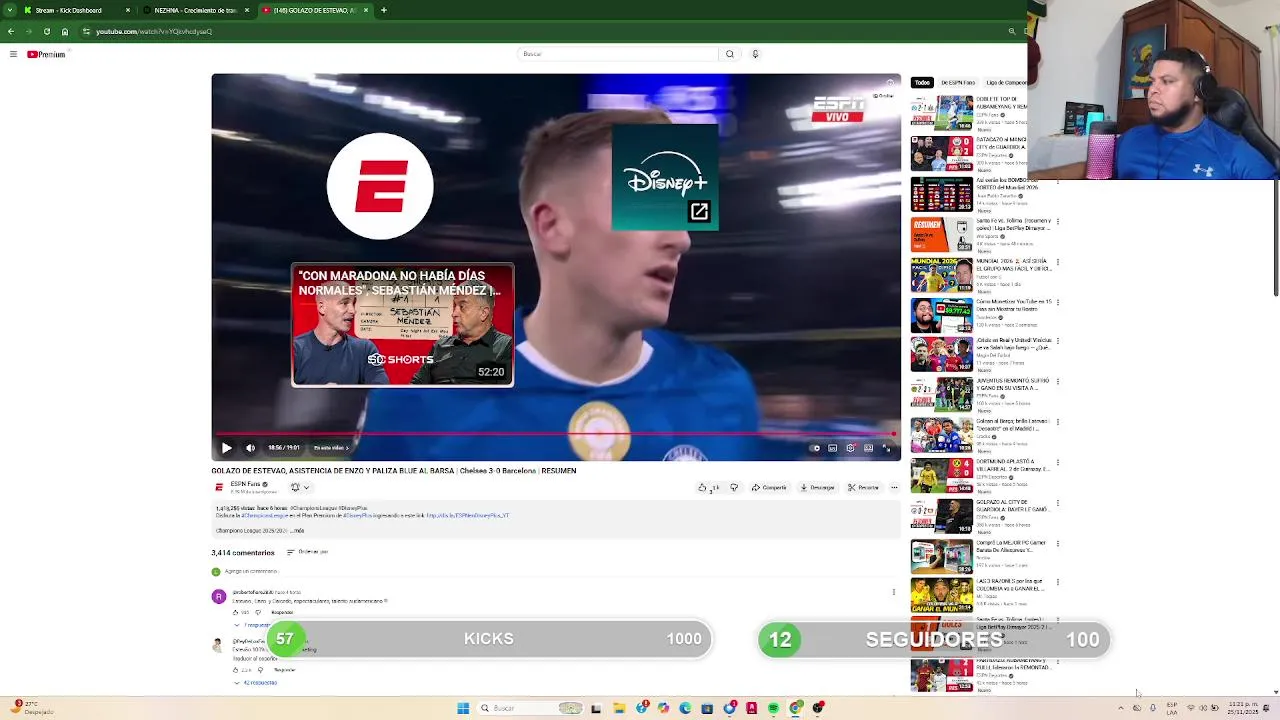Seek on the red video progress bar
Viewport: 1280px width, 720px height.
tap(555, 434)
